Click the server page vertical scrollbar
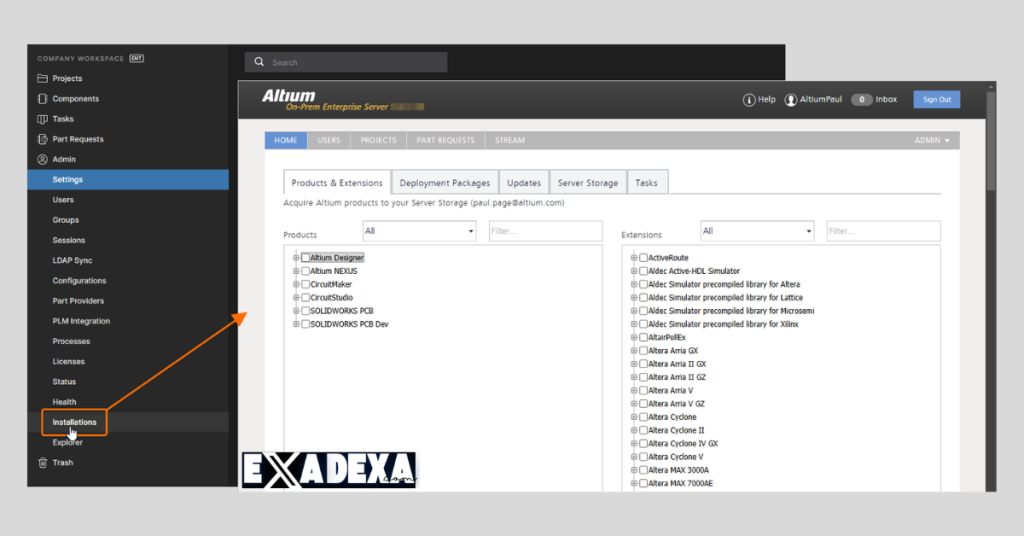The height and width of the screenshot is (536, 1024). pyautogui.click(x=991, y=140)
